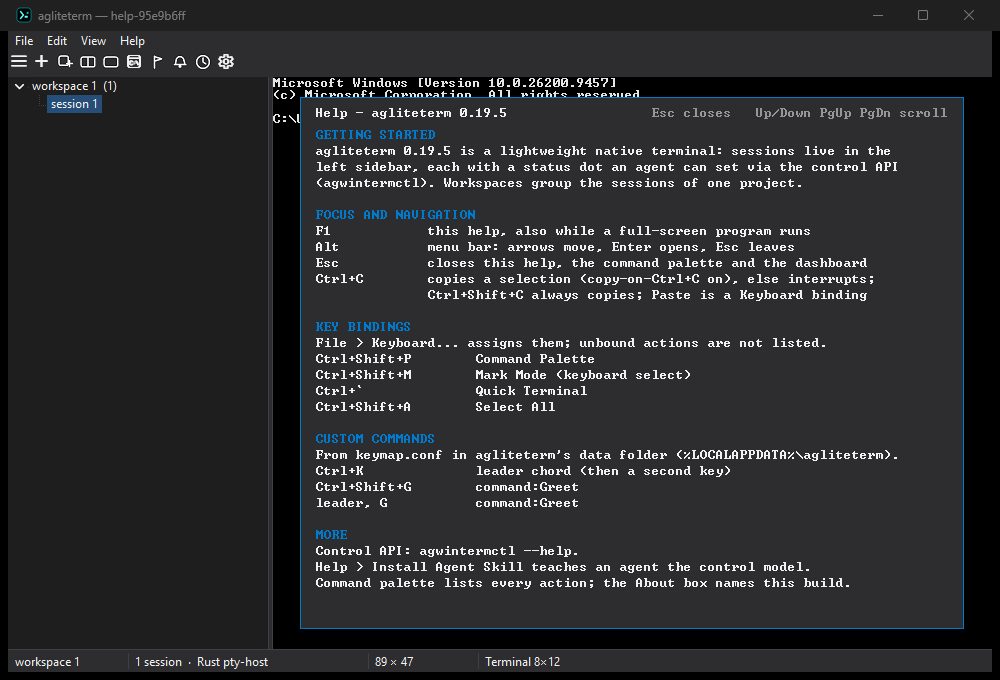
Task: Open the Help menu
Action: 132,41
